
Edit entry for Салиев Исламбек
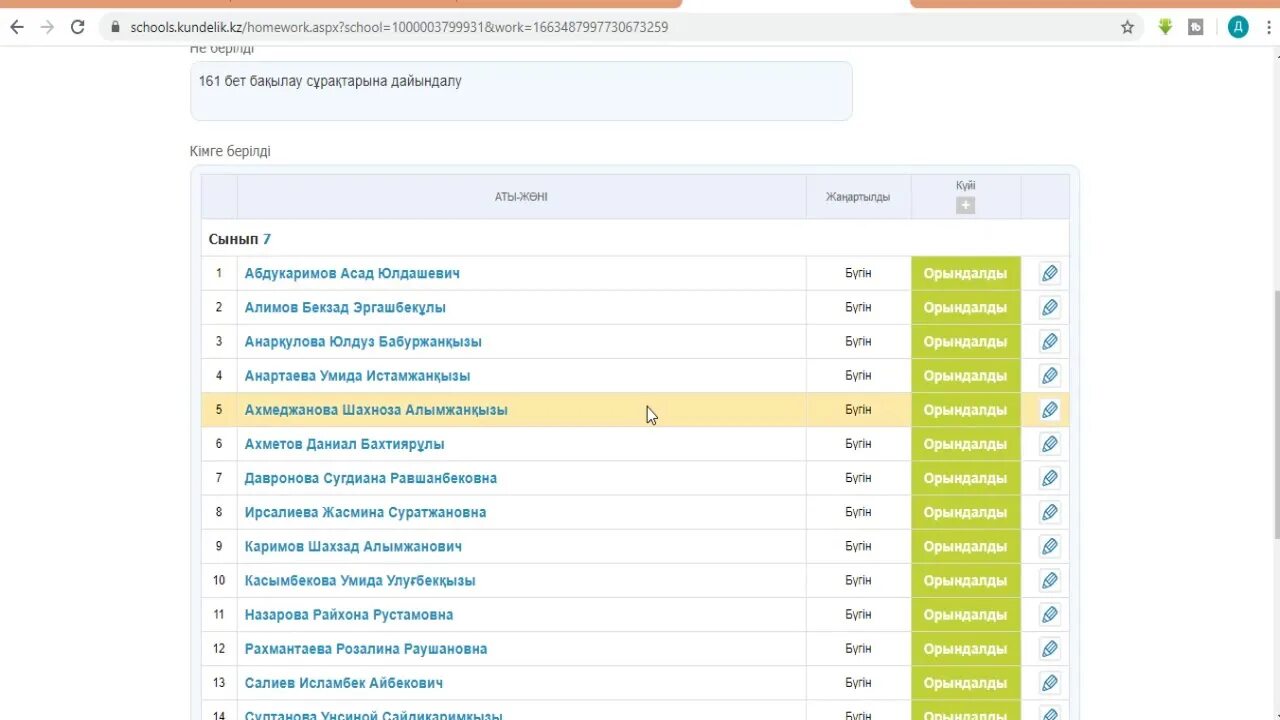[x=1049, y=683]
